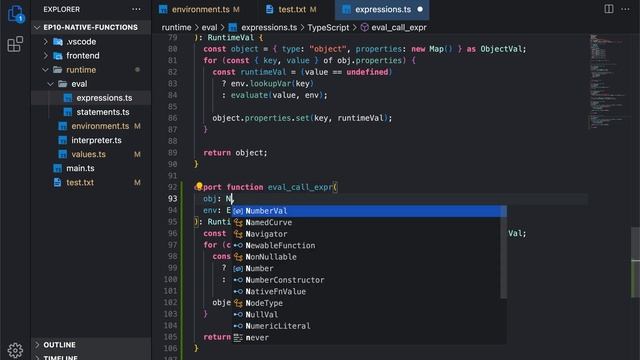Click the lightbulb quick fix icon
The image size is (640, 360).
pyautogui.click(x=199, y=186)
